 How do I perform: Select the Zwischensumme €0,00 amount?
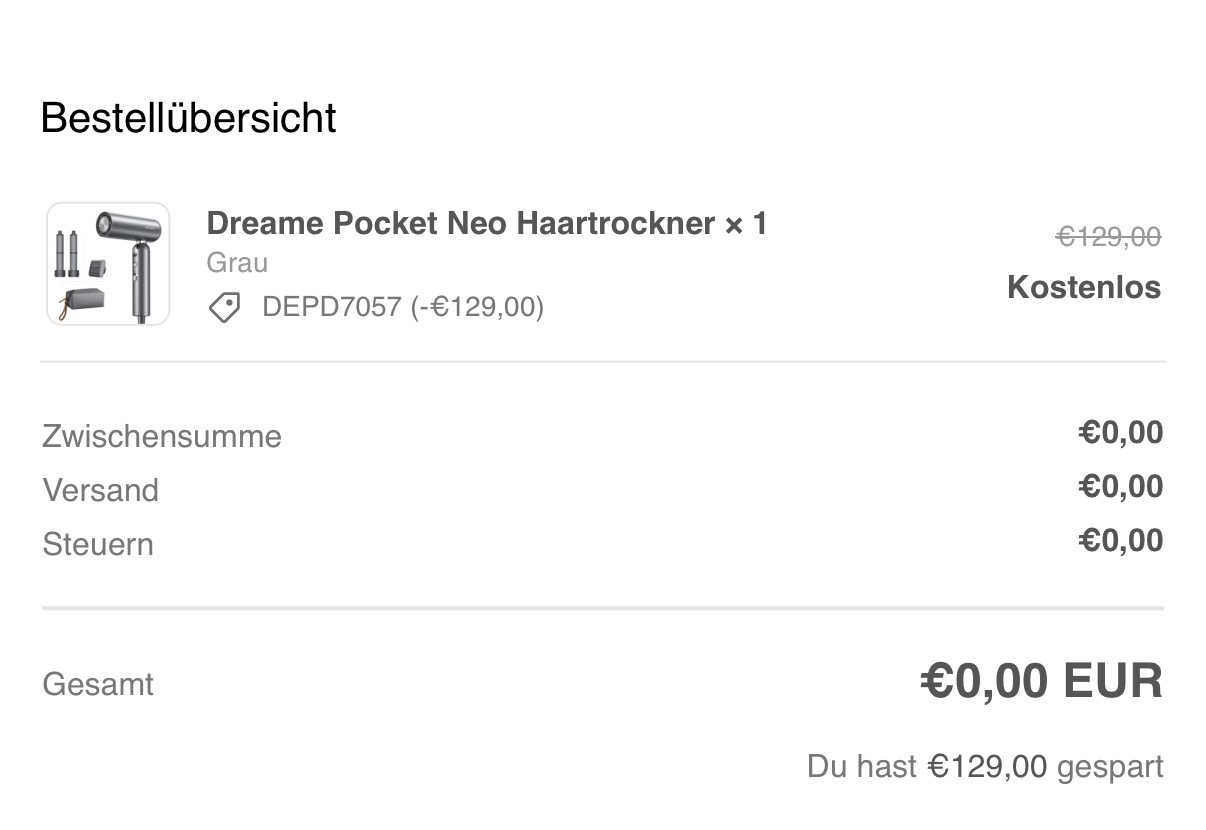1120,433
